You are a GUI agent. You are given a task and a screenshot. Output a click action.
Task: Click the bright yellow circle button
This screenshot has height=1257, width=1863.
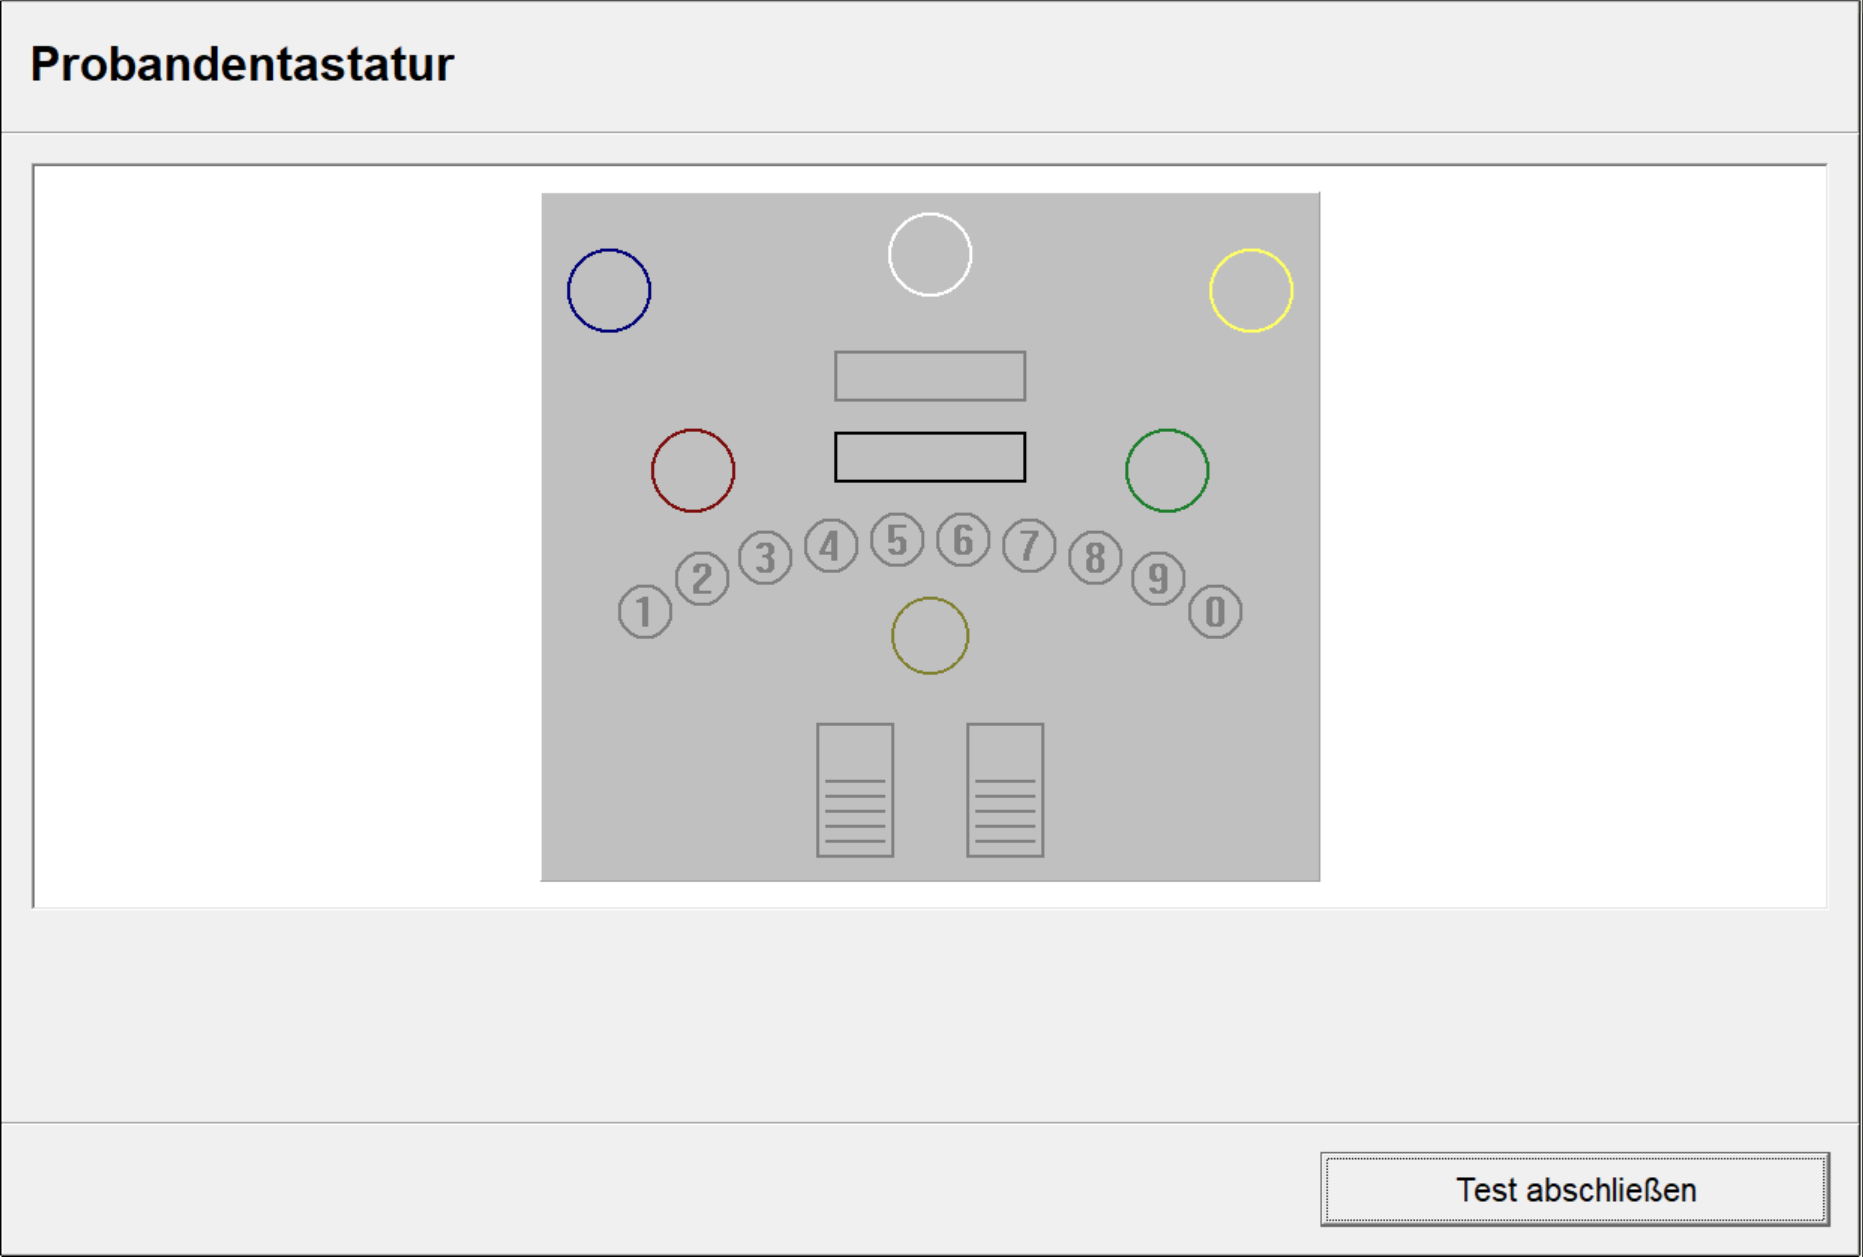[1251, 291]
